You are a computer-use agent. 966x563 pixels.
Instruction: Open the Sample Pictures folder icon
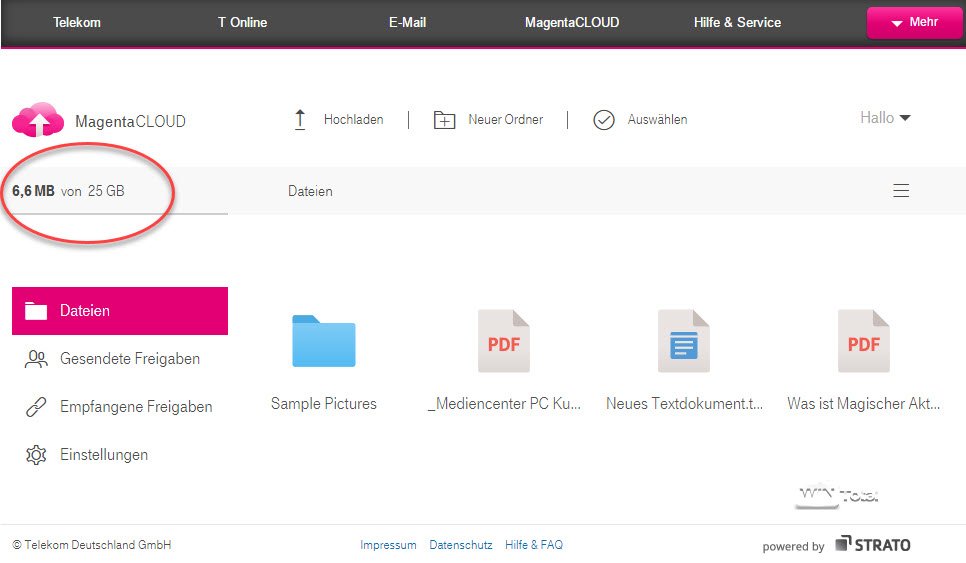(323, 341)
